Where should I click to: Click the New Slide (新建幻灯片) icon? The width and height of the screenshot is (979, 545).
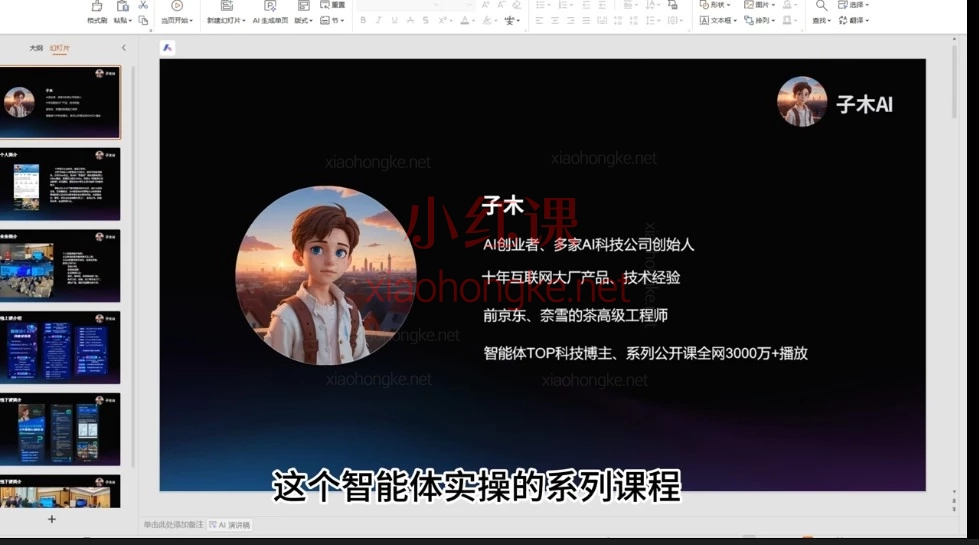click(227, 6)
